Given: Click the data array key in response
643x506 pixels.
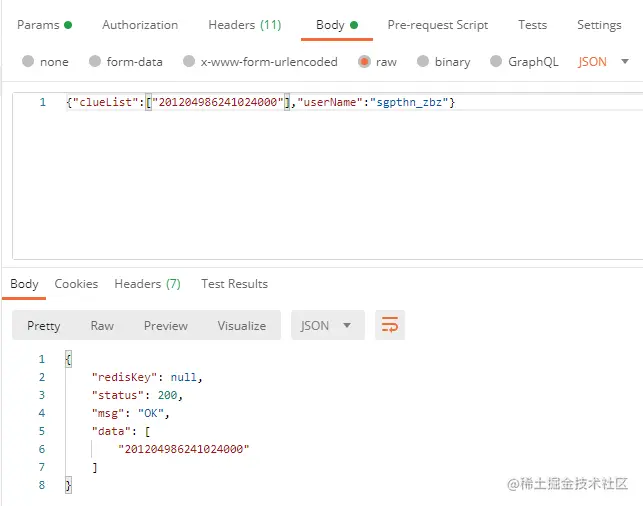Looking at the screenshot, I should click(111, 431).
